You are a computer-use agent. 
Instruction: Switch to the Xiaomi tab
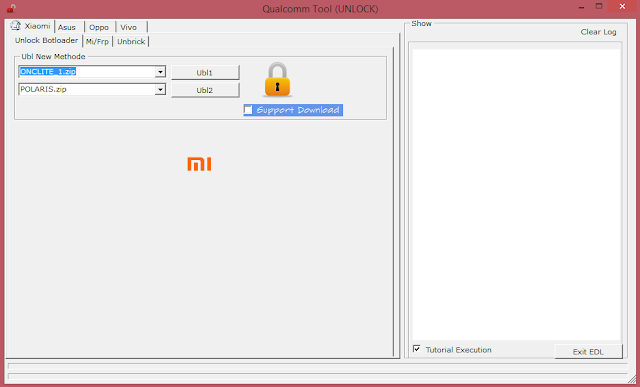point(31,26)
